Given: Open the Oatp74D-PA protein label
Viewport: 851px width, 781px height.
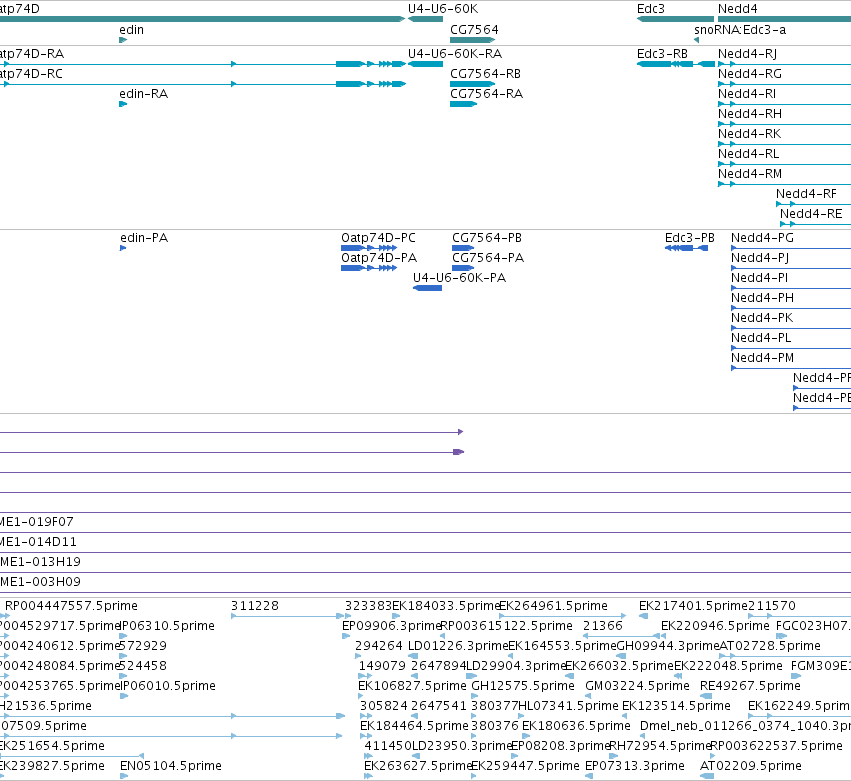Looking at the screenshot, I should point(379,258).
